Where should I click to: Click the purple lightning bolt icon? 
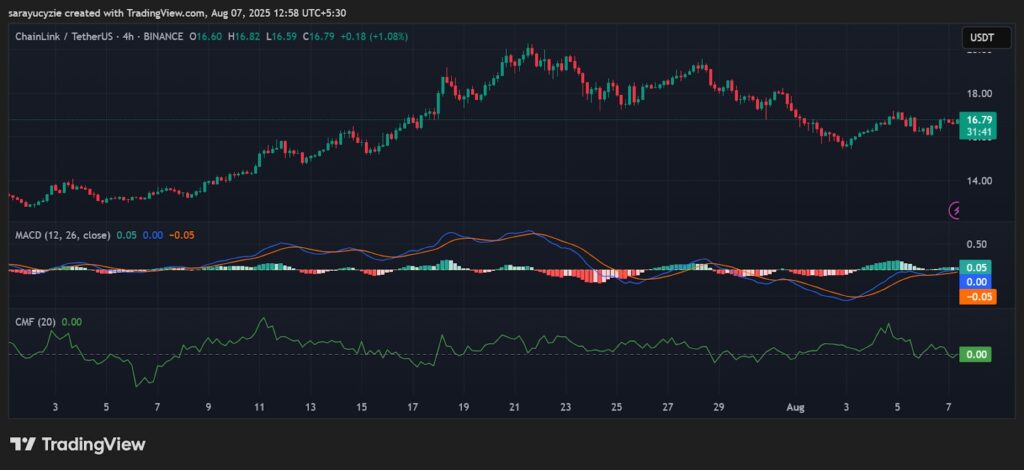point(956,210)
